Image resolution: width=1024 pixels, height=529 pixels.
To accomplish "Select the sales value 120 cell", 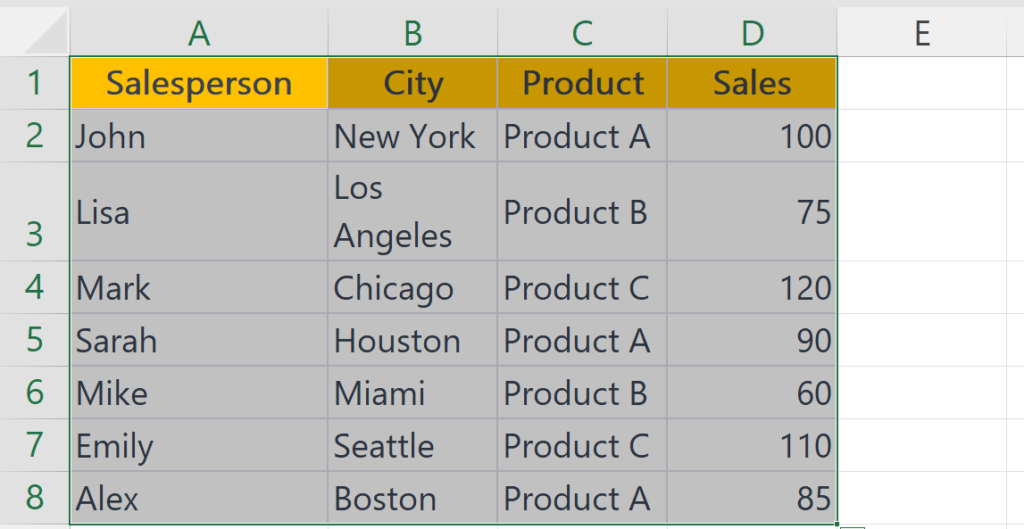I will (752, 287).
